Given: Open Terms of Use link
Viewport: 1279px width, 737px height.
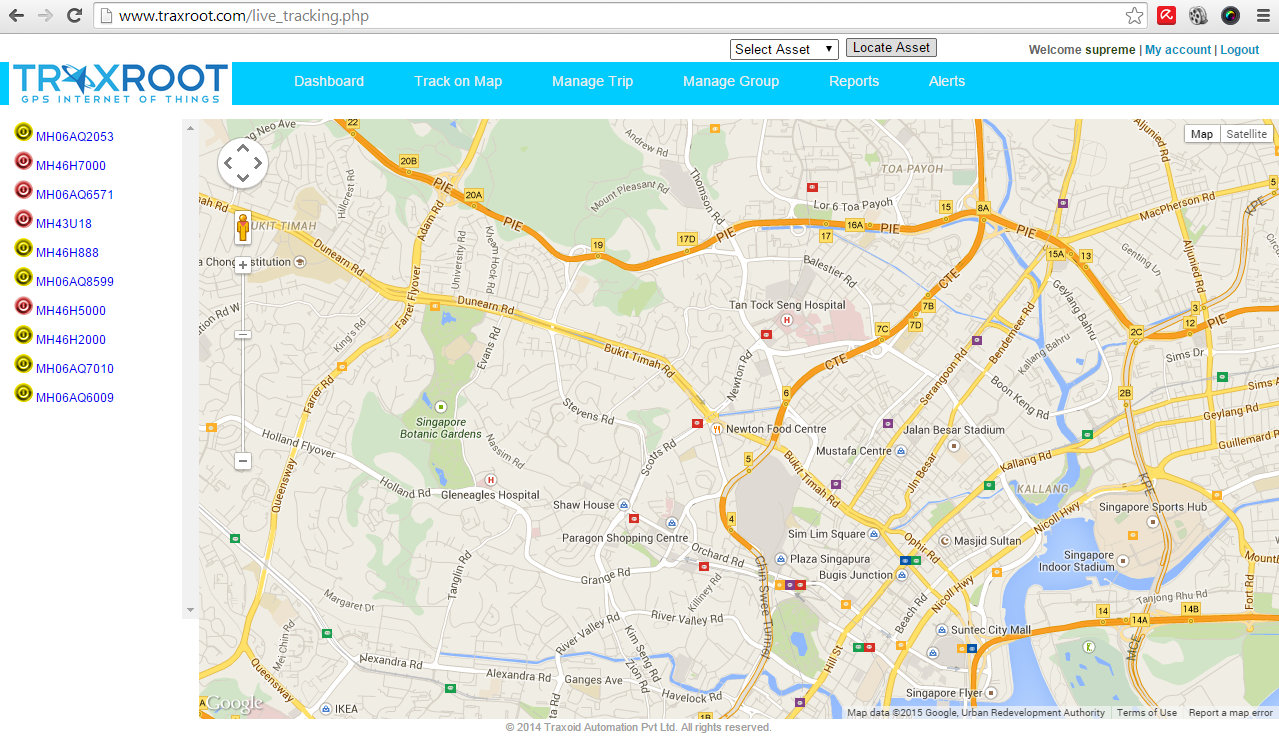Looking at the screenshot, I should tap(1147, 713).
